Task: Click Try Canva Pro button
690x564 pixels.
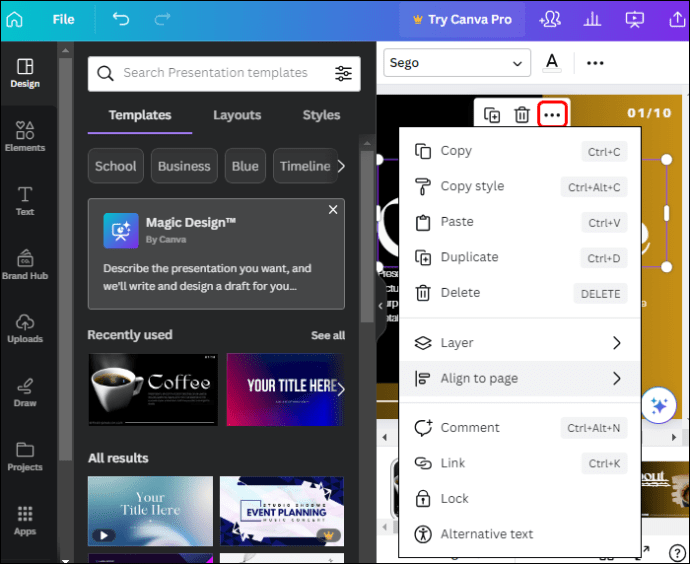Action: pos(462,19)
